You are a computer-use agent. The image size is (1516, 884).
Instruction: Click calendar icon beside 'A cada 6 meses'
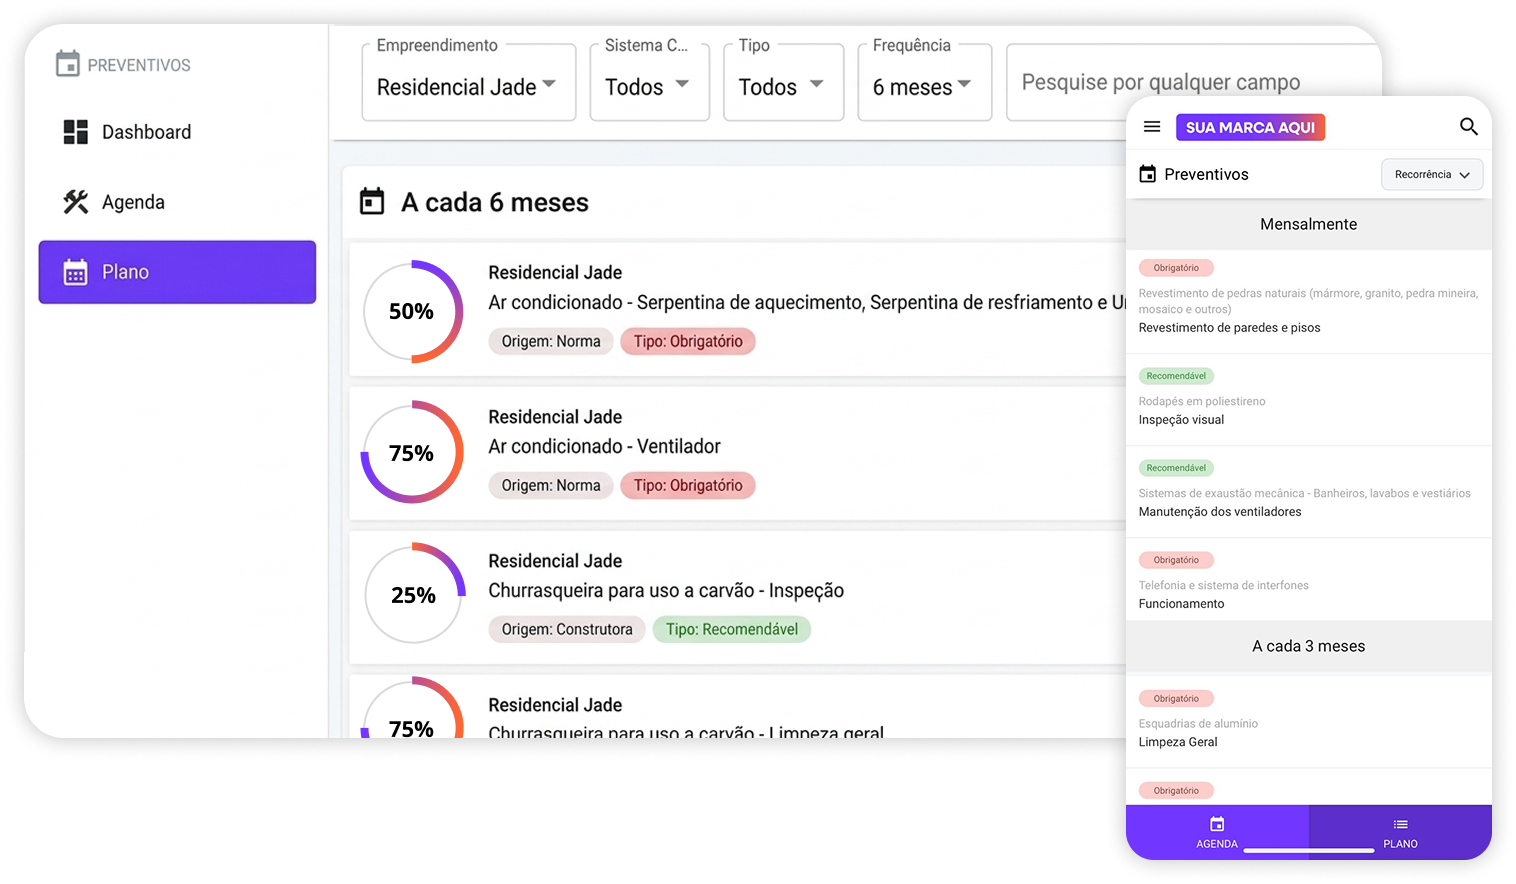click(x=372, y=202)
